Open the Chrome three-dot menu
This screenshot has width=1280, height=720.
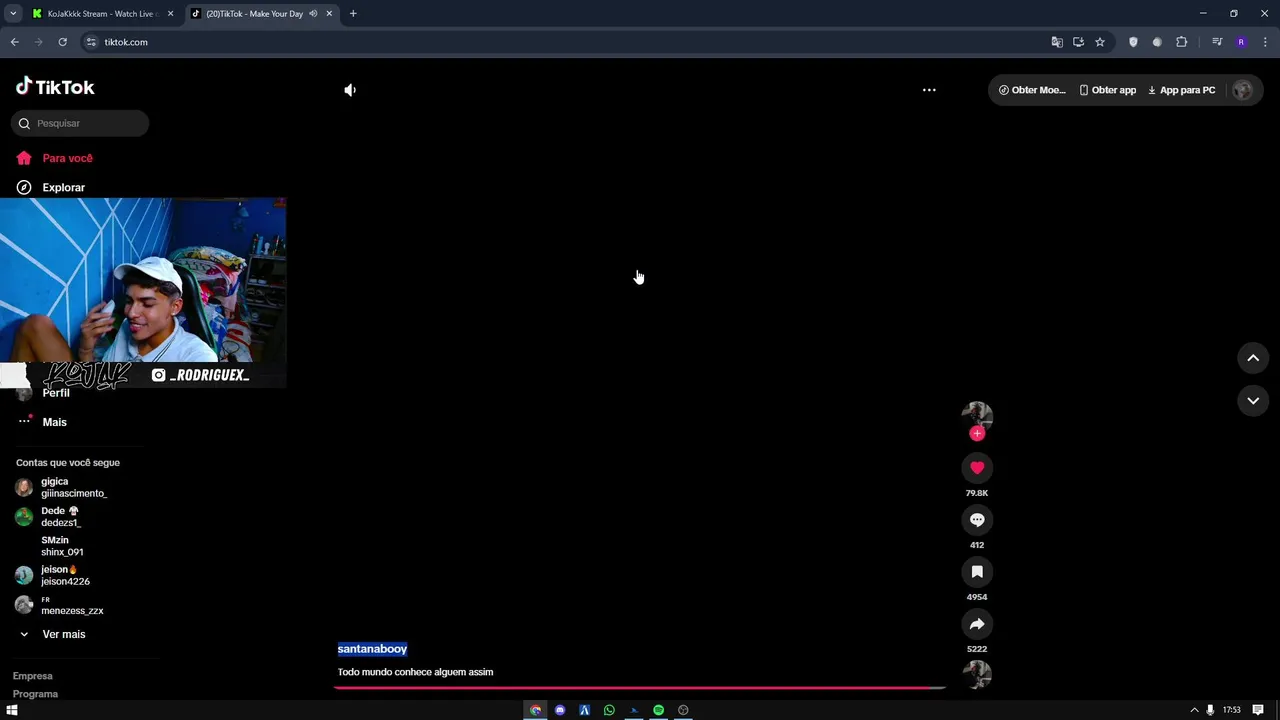pyautogui.click(x=1265, y=42)
